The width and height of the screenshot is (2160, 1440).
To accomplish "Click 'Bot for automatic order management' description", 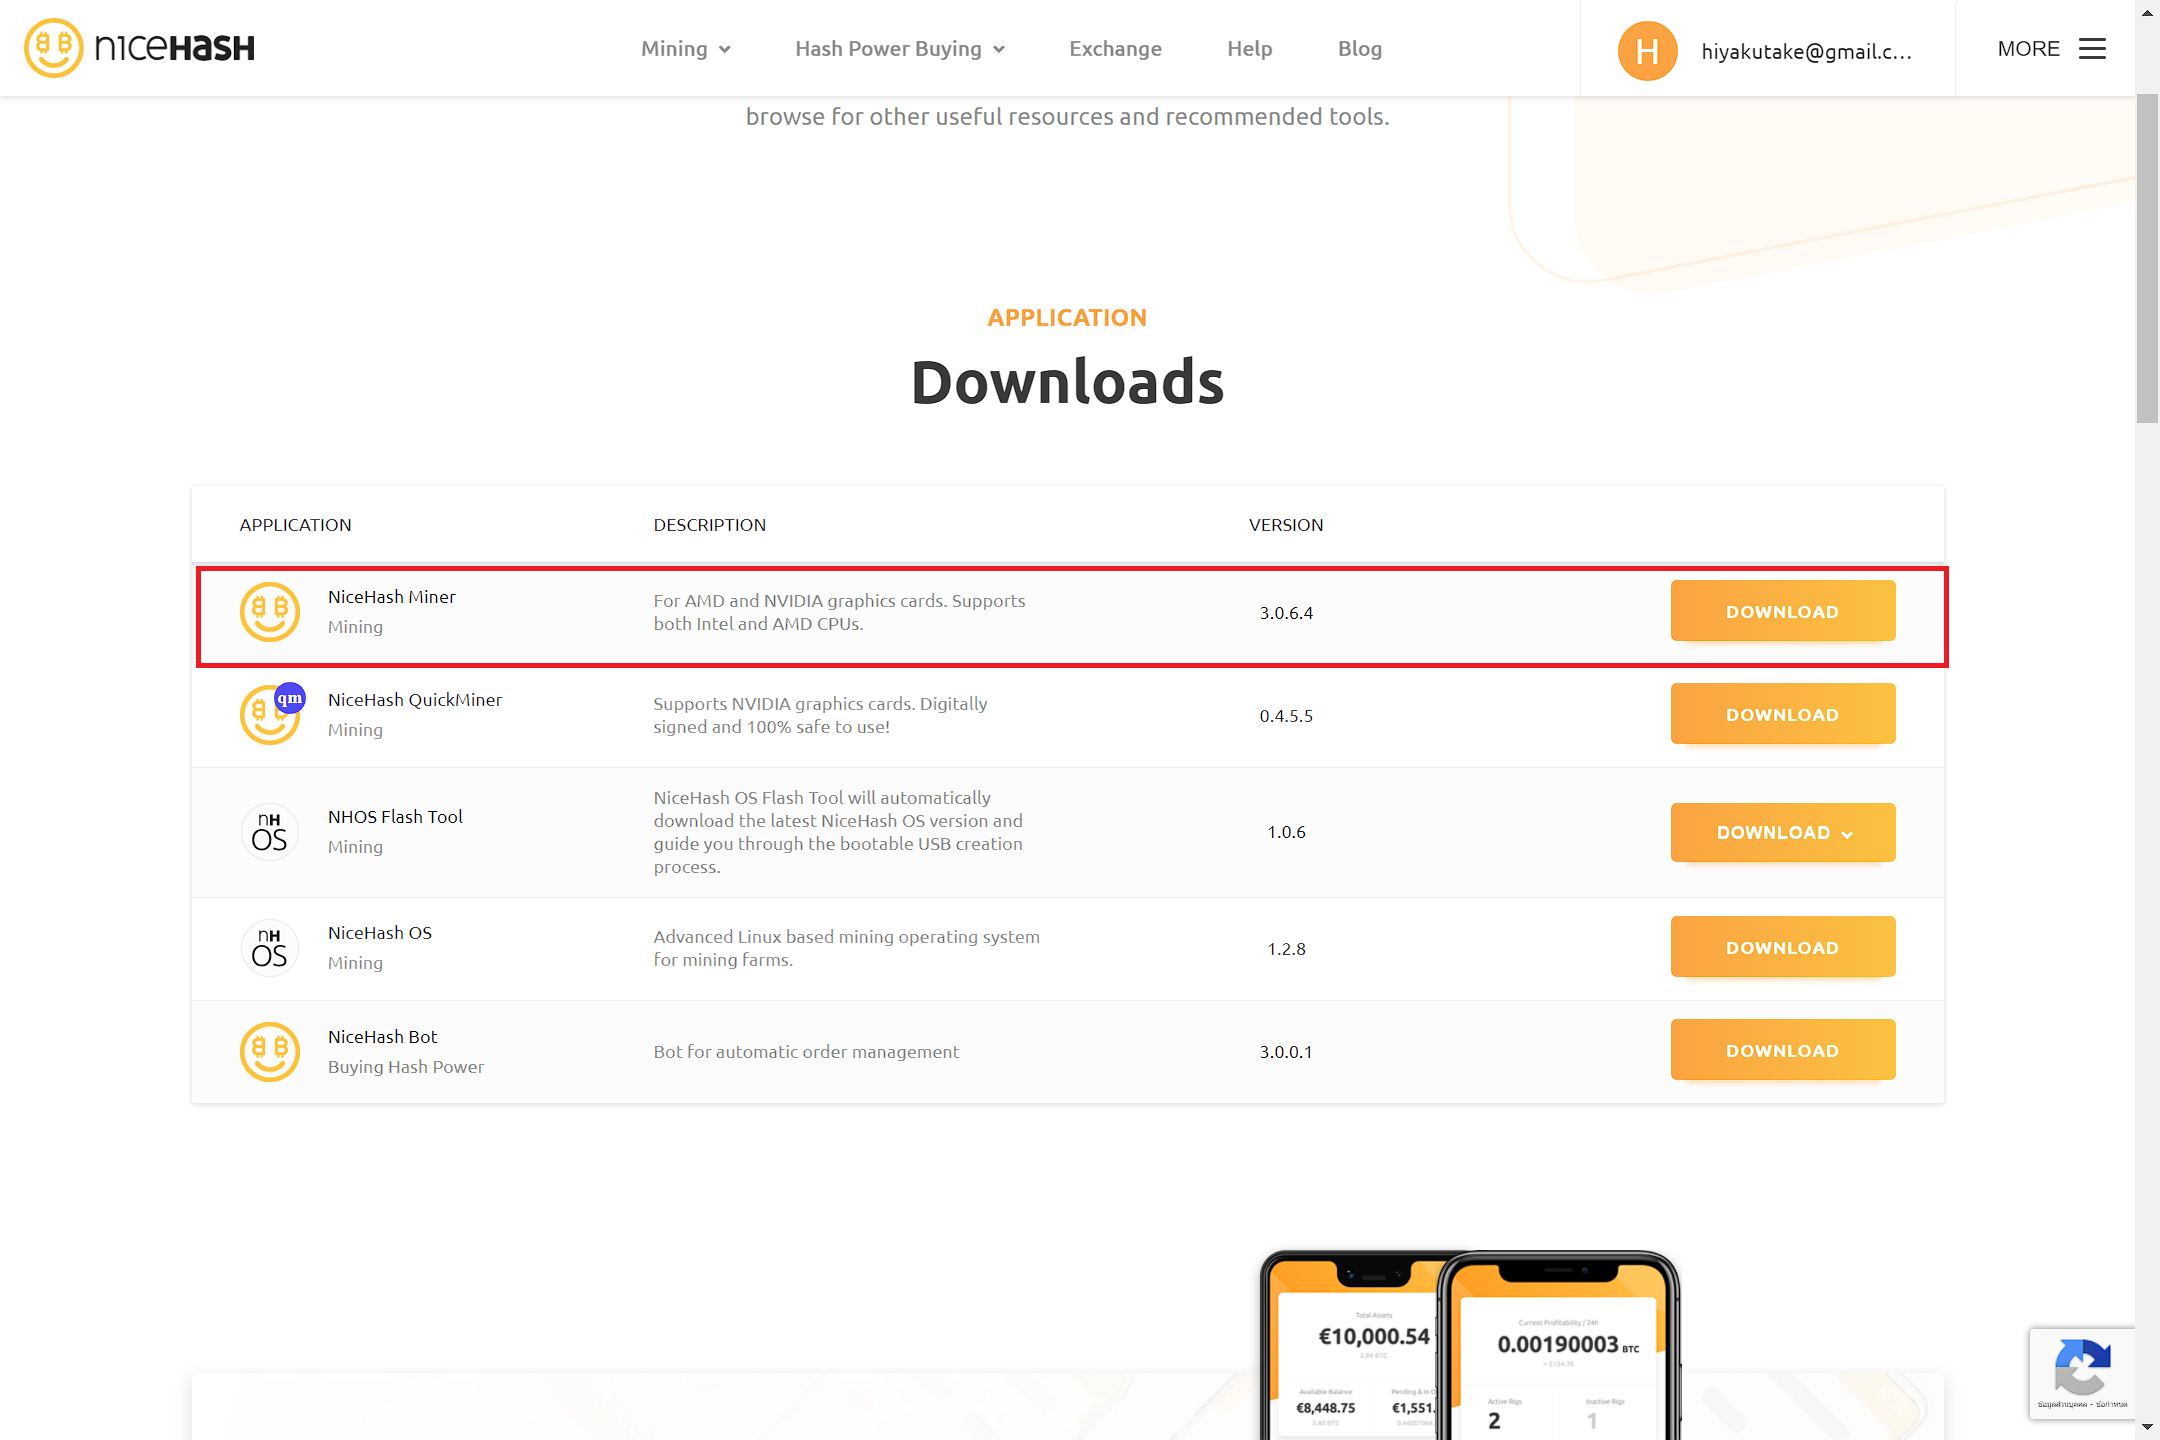I will coord(806,1052).
